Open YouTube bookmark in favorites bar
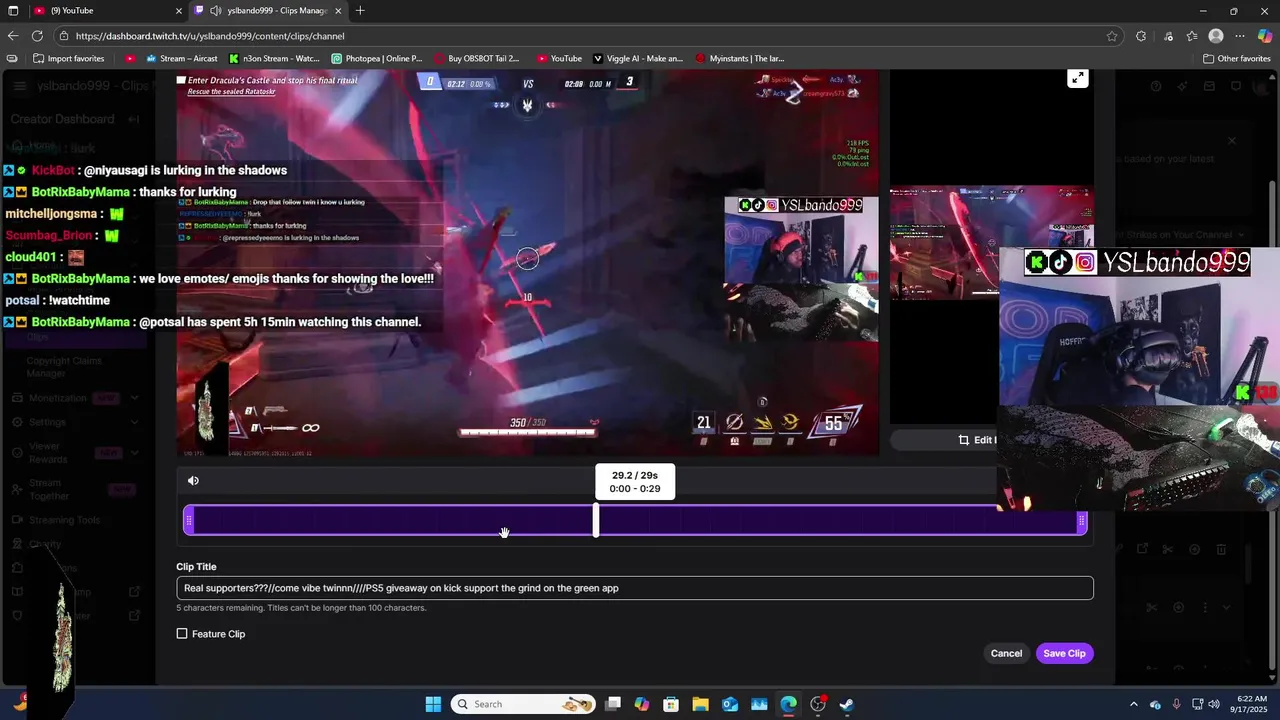Viewport: 1280px width, 720px height. [x=559, y=58]
